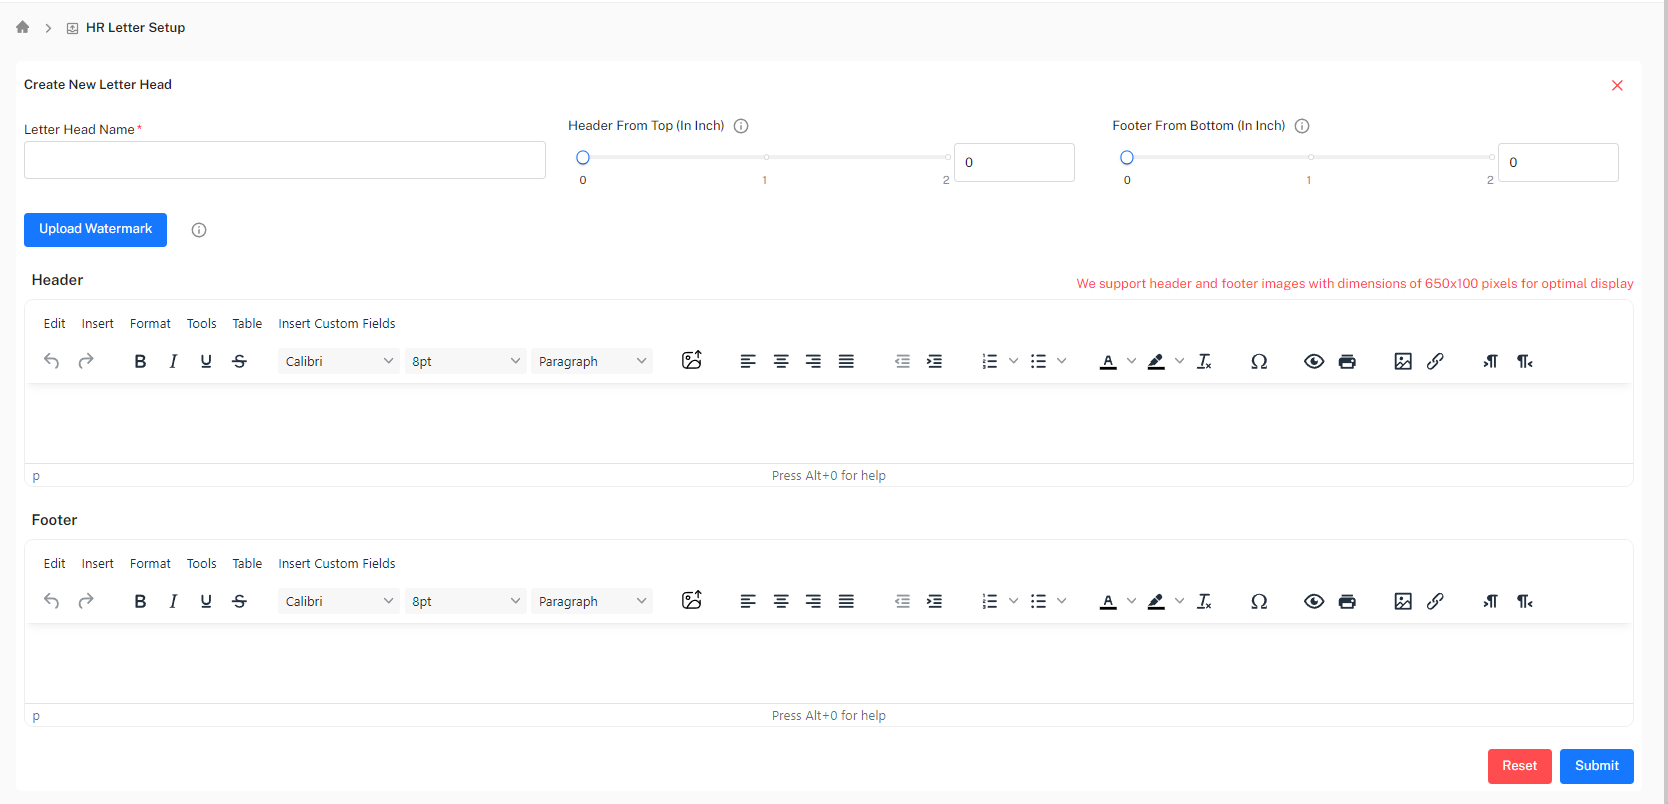Toggle preview eye icon in Header toolbar
Screen dimensions: 1668x804
tap(1314, 361)
